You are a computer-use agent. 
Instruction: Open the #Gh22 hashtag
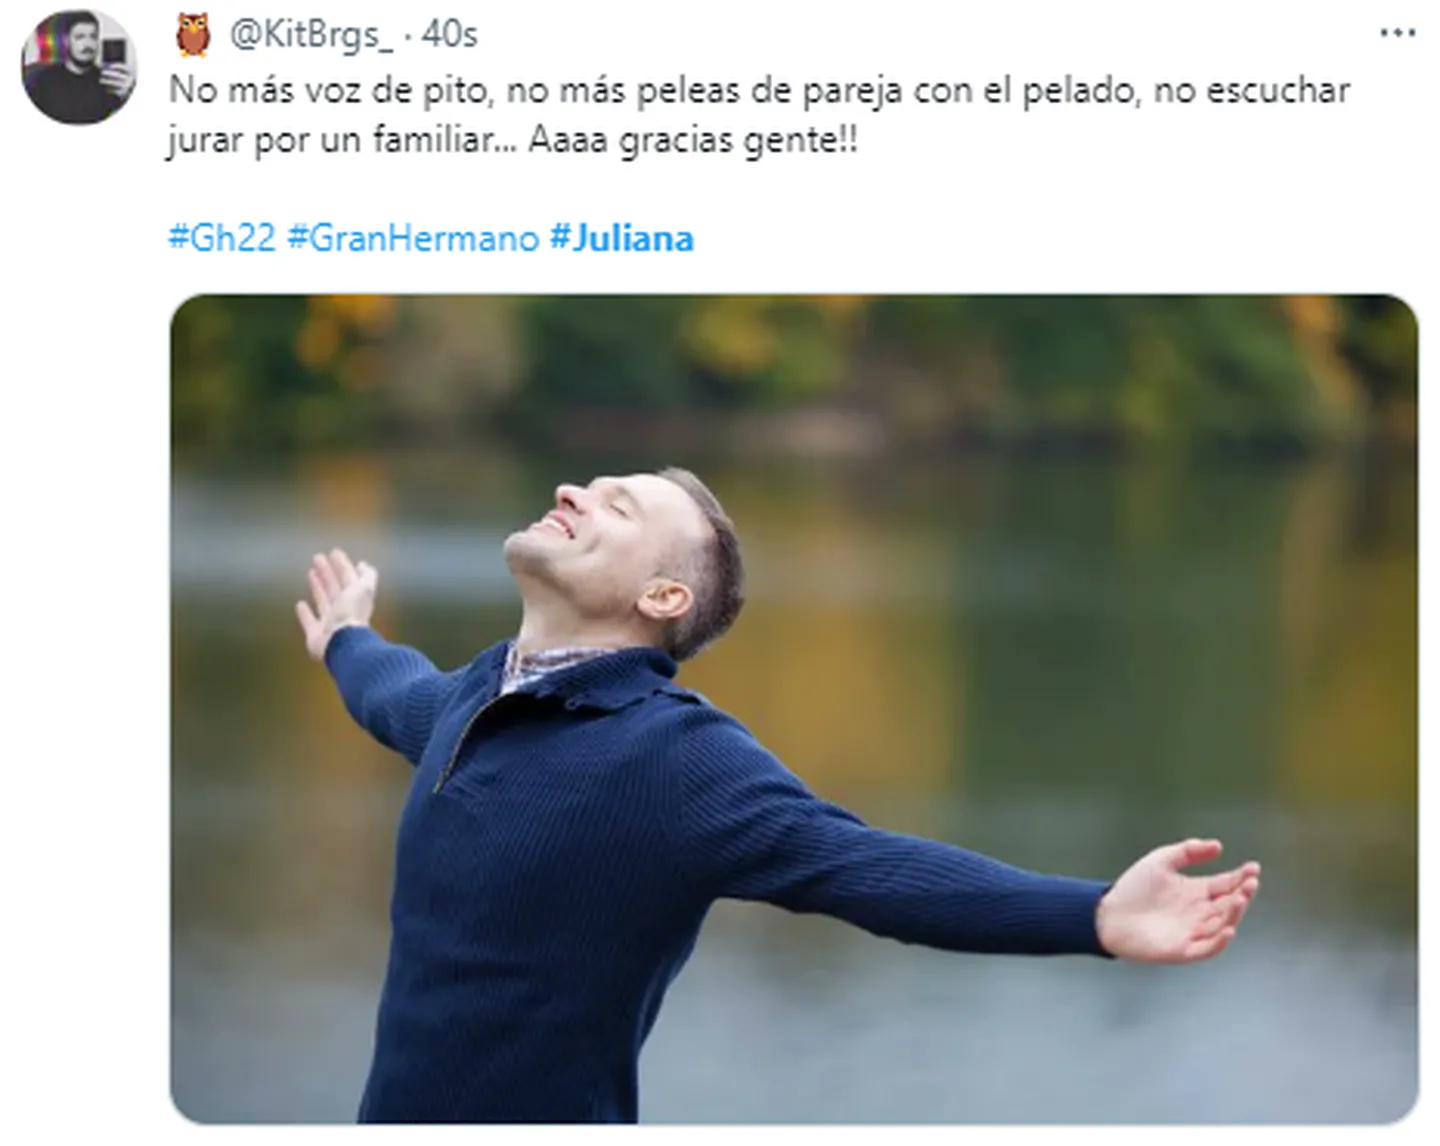222,238
